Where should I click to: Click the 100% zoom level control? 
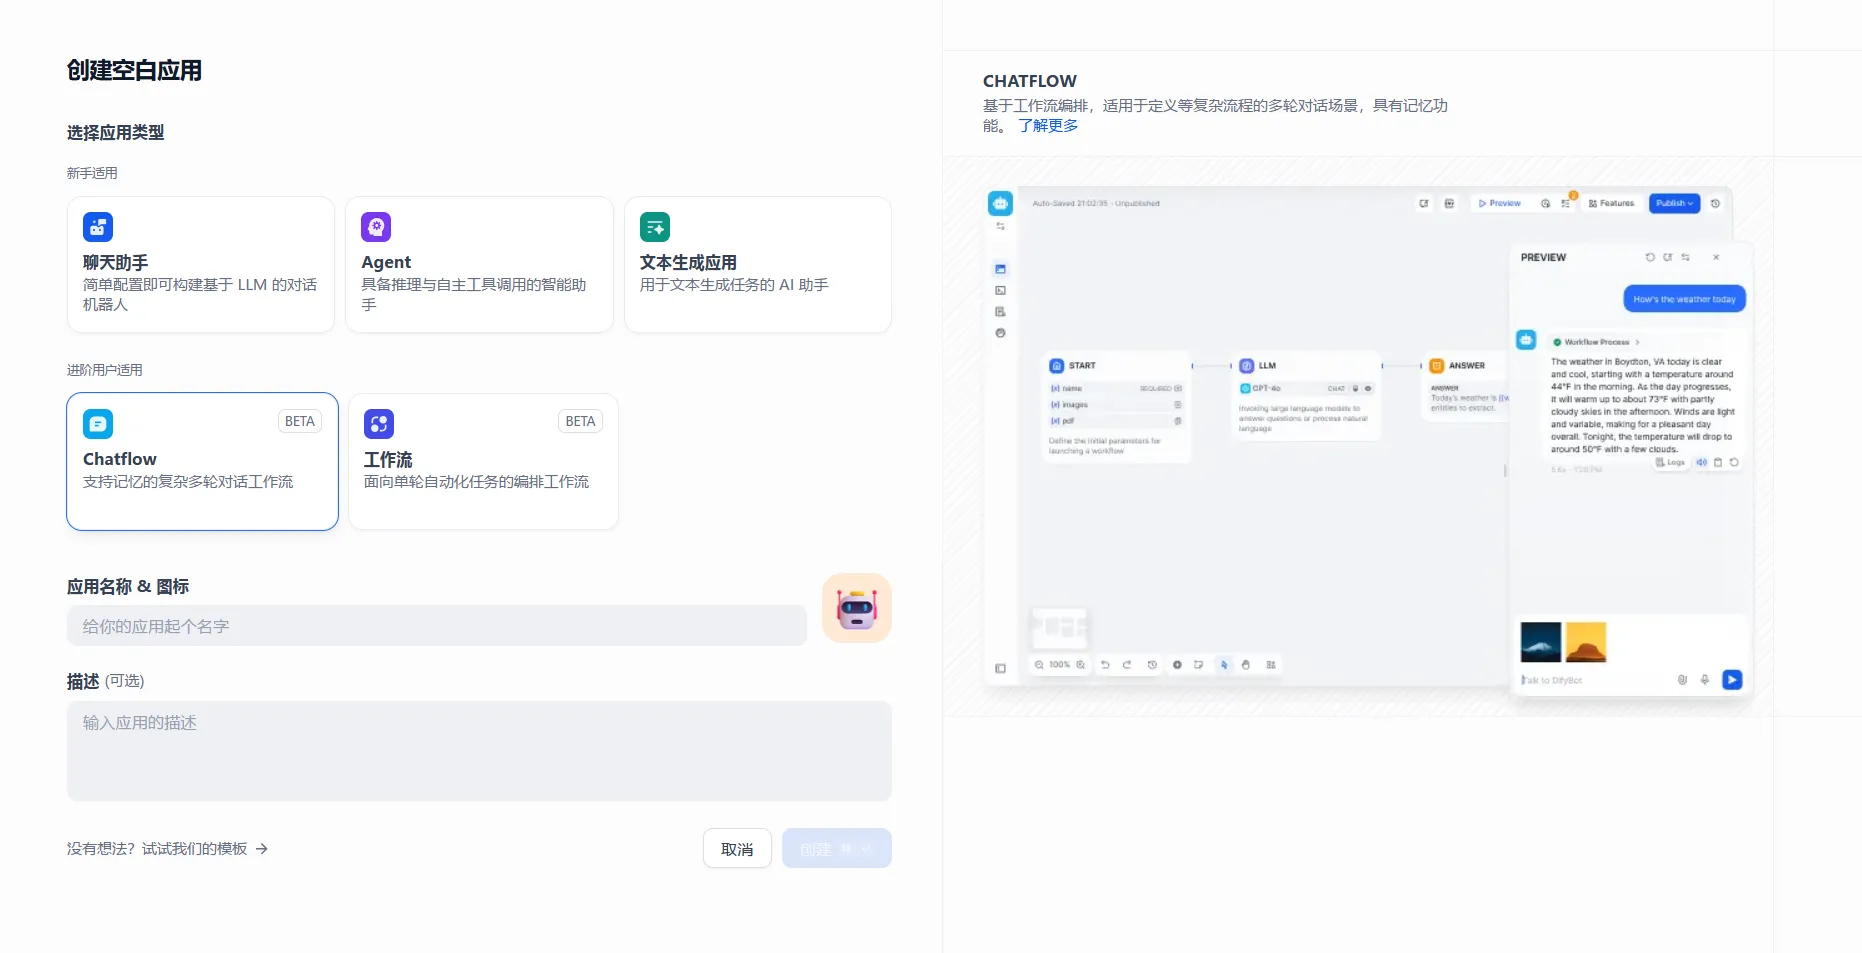(1059, 665)
